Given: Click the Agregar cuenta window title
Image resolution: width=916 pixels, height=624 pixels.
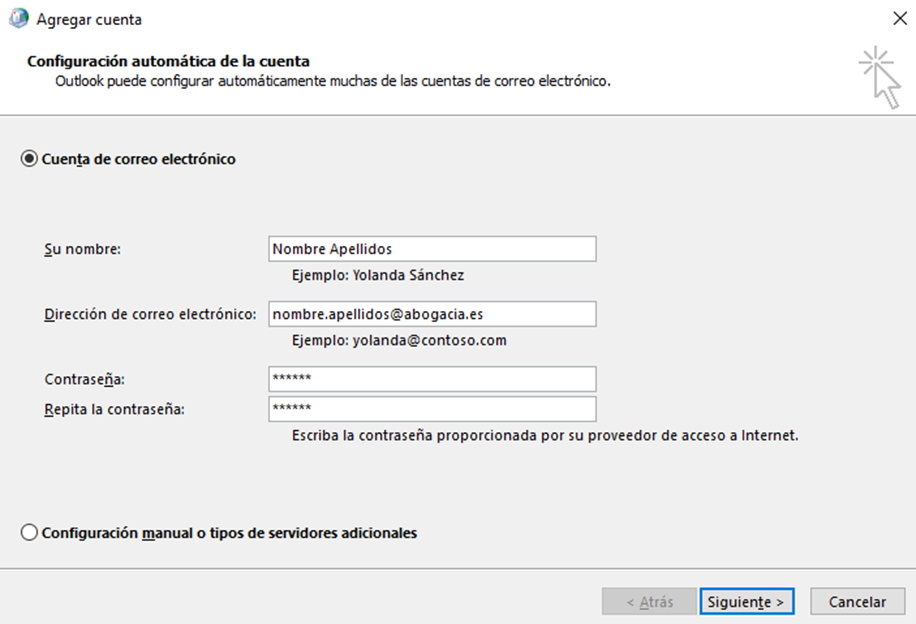Looking at the screenshot, I should [x=89, y=19].
